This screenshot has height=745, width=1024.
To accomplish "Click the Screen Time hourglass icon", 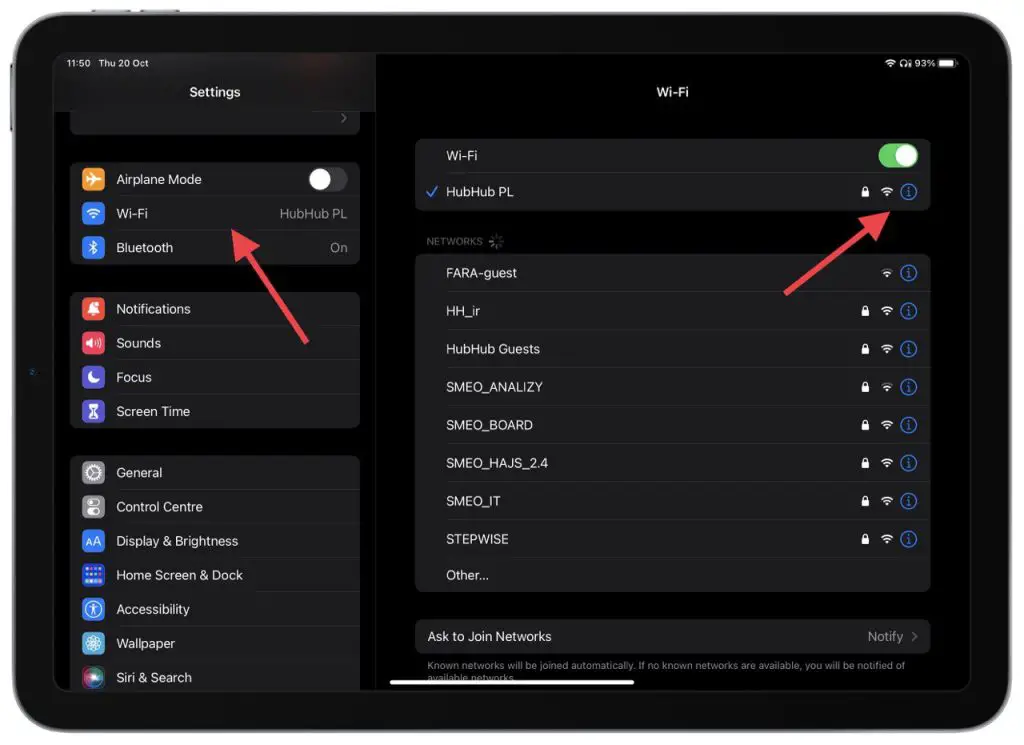I will click(x=93, y=411).
